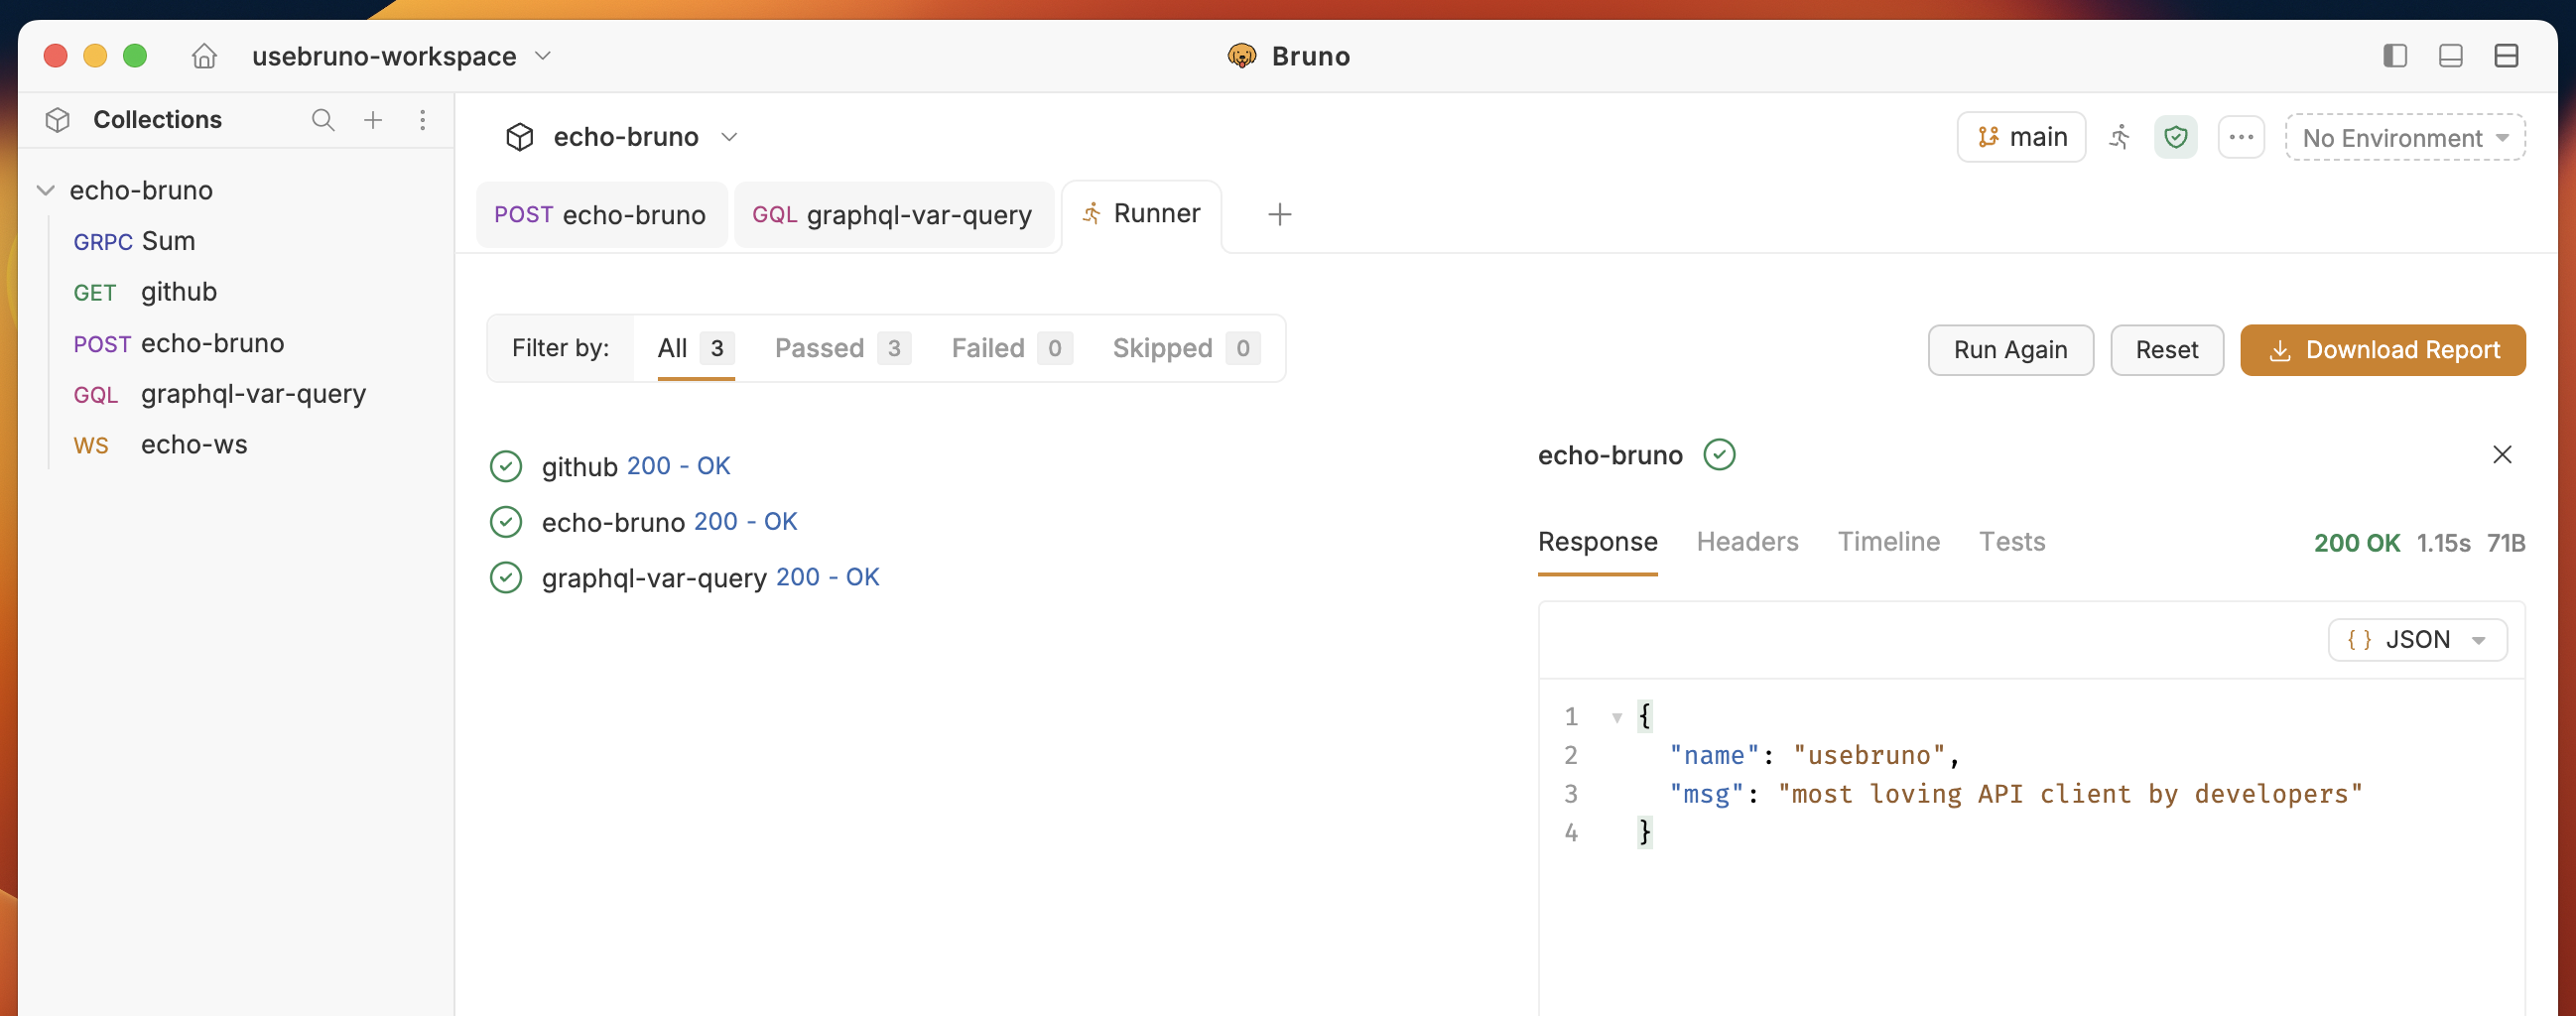The width and height of the screenshot is (2576, 1016).
Task: Go to the home screen icon
Action: click(x=204, y=56)
